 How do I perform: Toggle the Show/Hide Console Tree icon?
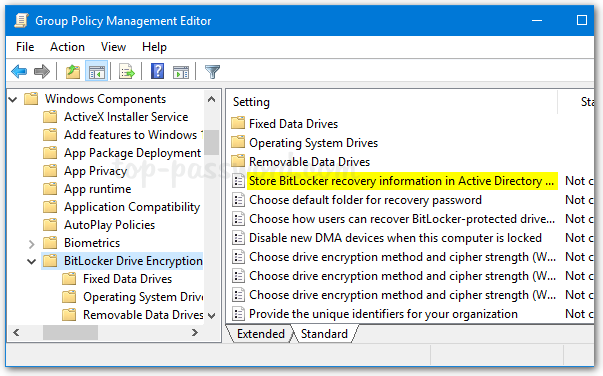pyautogui.click(x=96, y=72)
